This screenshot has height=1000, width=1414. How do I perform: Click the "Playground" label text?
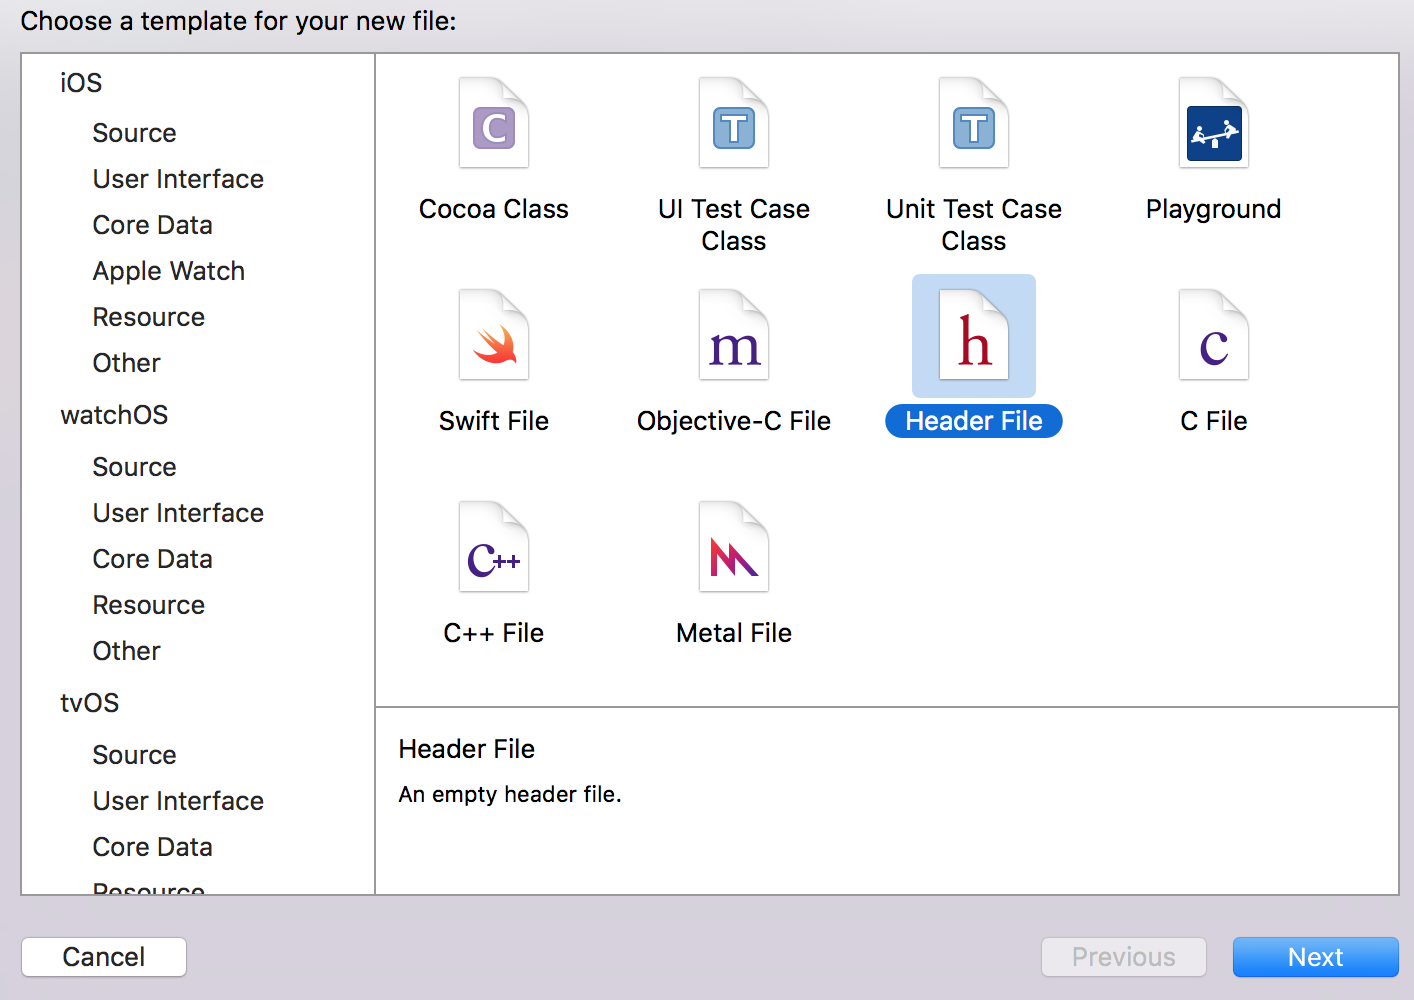[1214, 209]
